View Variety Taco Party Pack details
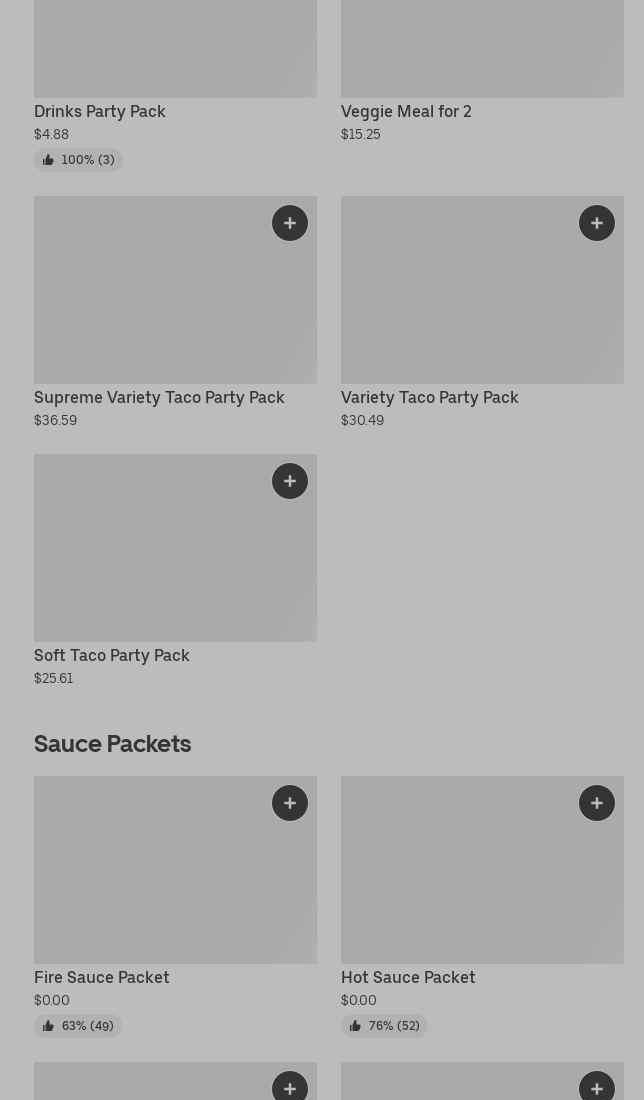Viewport: 644px width, 1100px height. tap(430, 398)
